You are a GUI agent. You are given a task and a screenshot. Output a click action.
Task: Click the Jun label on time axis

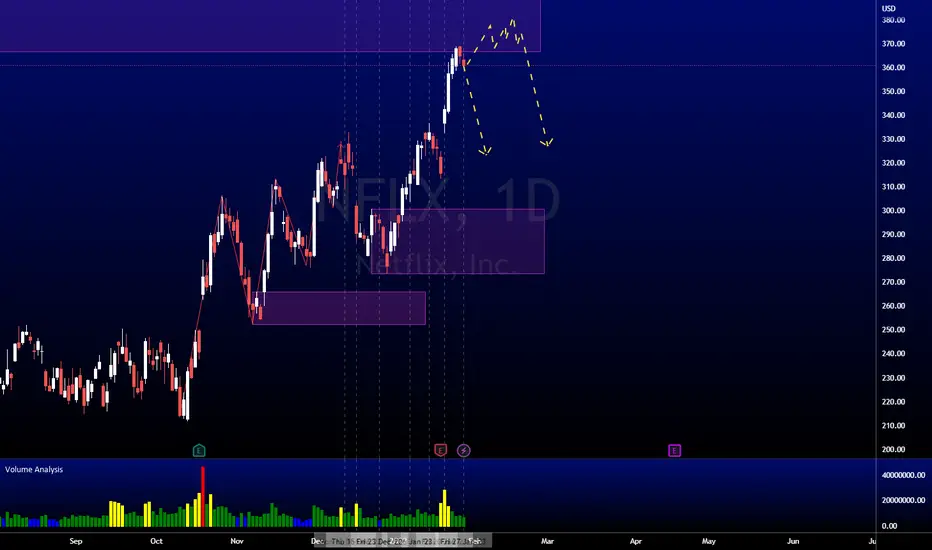pyautogui.click(x=793, y=541)
